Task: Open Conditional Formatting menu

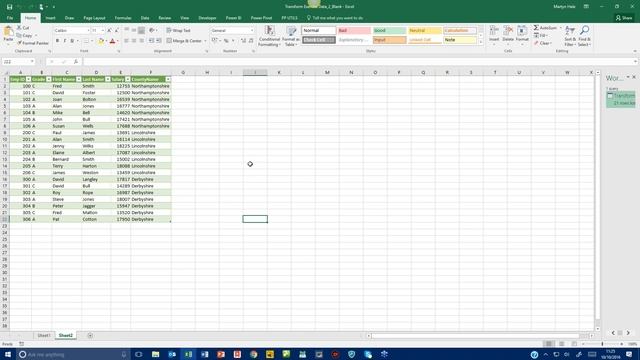Action: 269,36
